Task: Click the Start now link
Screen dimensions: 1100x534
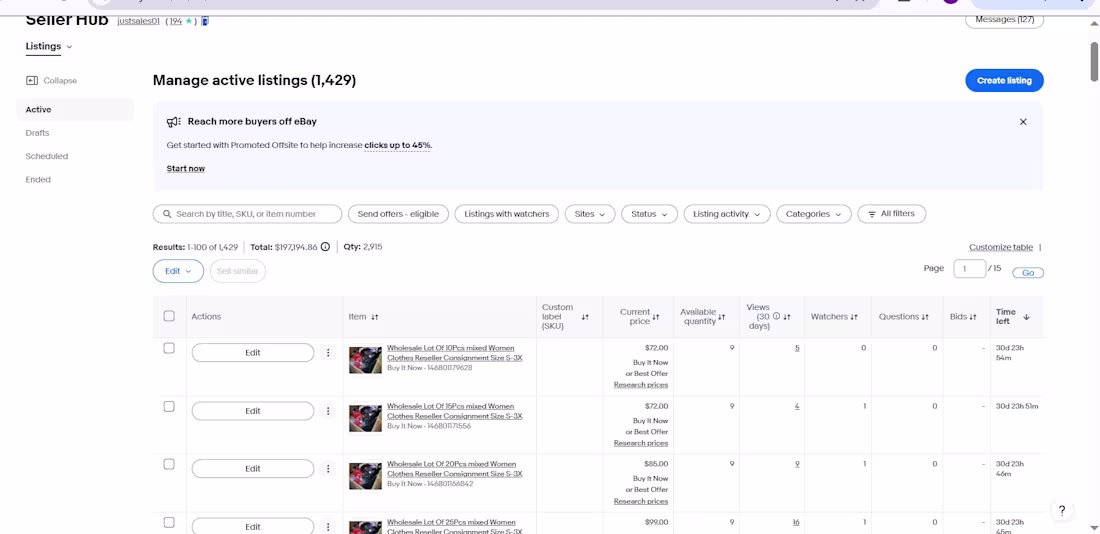Action: point(186,168)
